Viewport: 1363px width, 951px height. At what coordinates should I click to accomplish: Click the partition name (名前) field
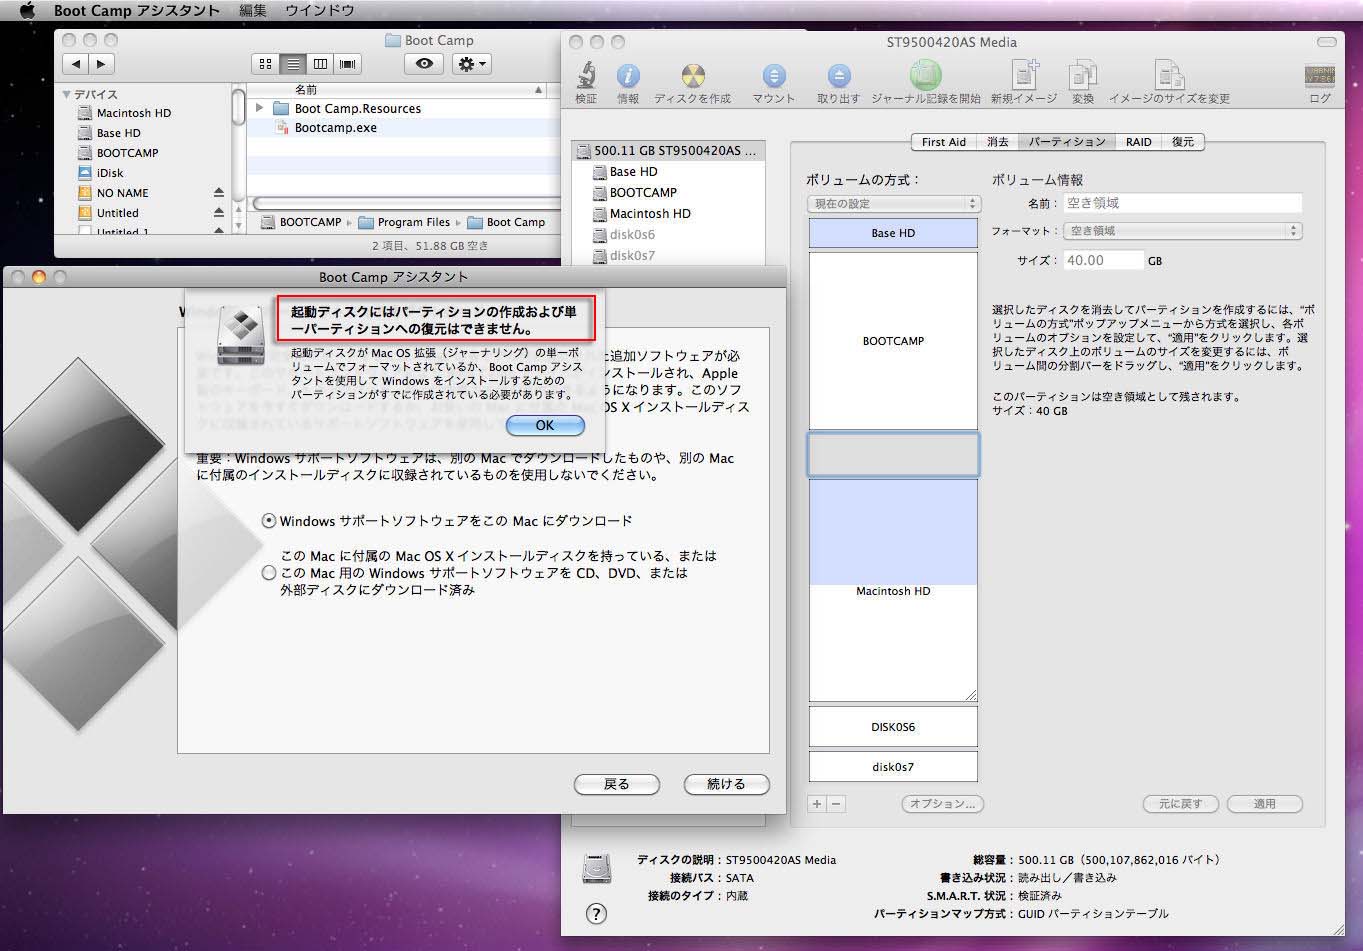[1182, 203]
